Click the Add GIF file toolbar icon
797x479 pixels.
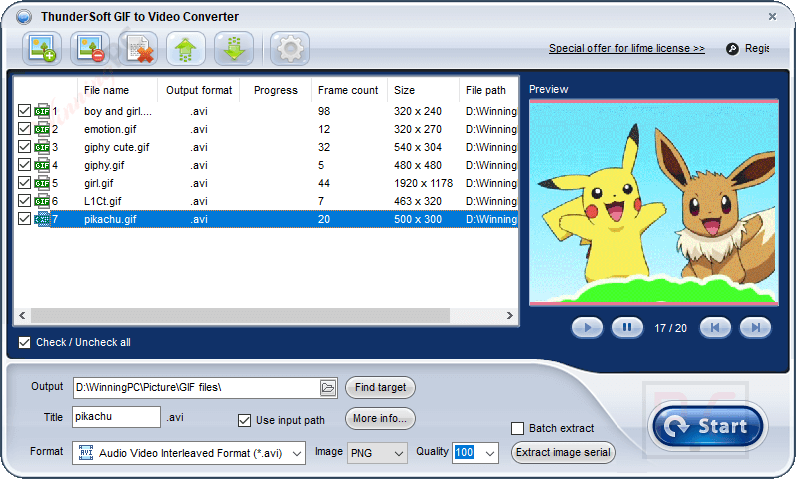[42, 49]
